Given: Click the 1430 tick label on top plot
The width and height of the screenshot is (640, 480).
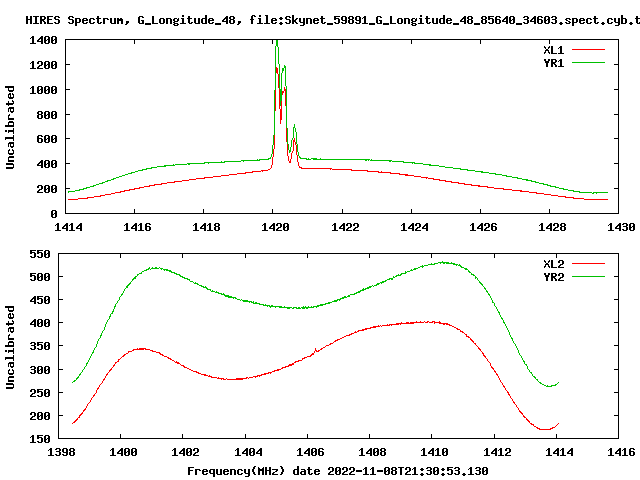Looking at the screenshot, I should pyautogui.click(x=621, y=227).
